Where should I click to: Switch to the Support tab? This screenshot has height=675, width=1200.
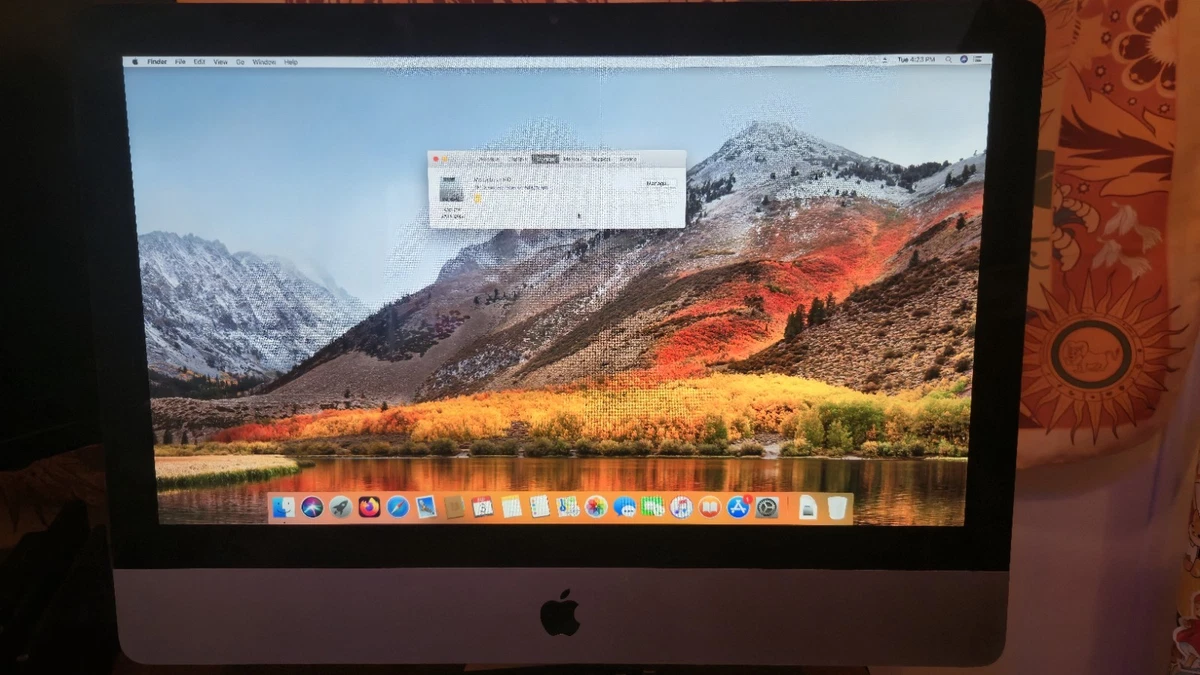[x=601, y=159]
